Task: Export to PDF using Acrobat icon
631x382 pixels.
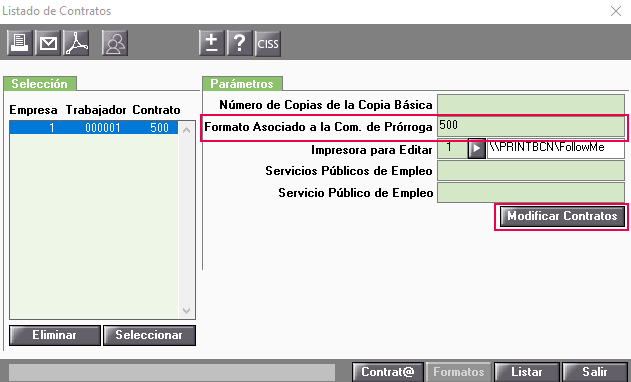Action: click(x=76, y=43)
